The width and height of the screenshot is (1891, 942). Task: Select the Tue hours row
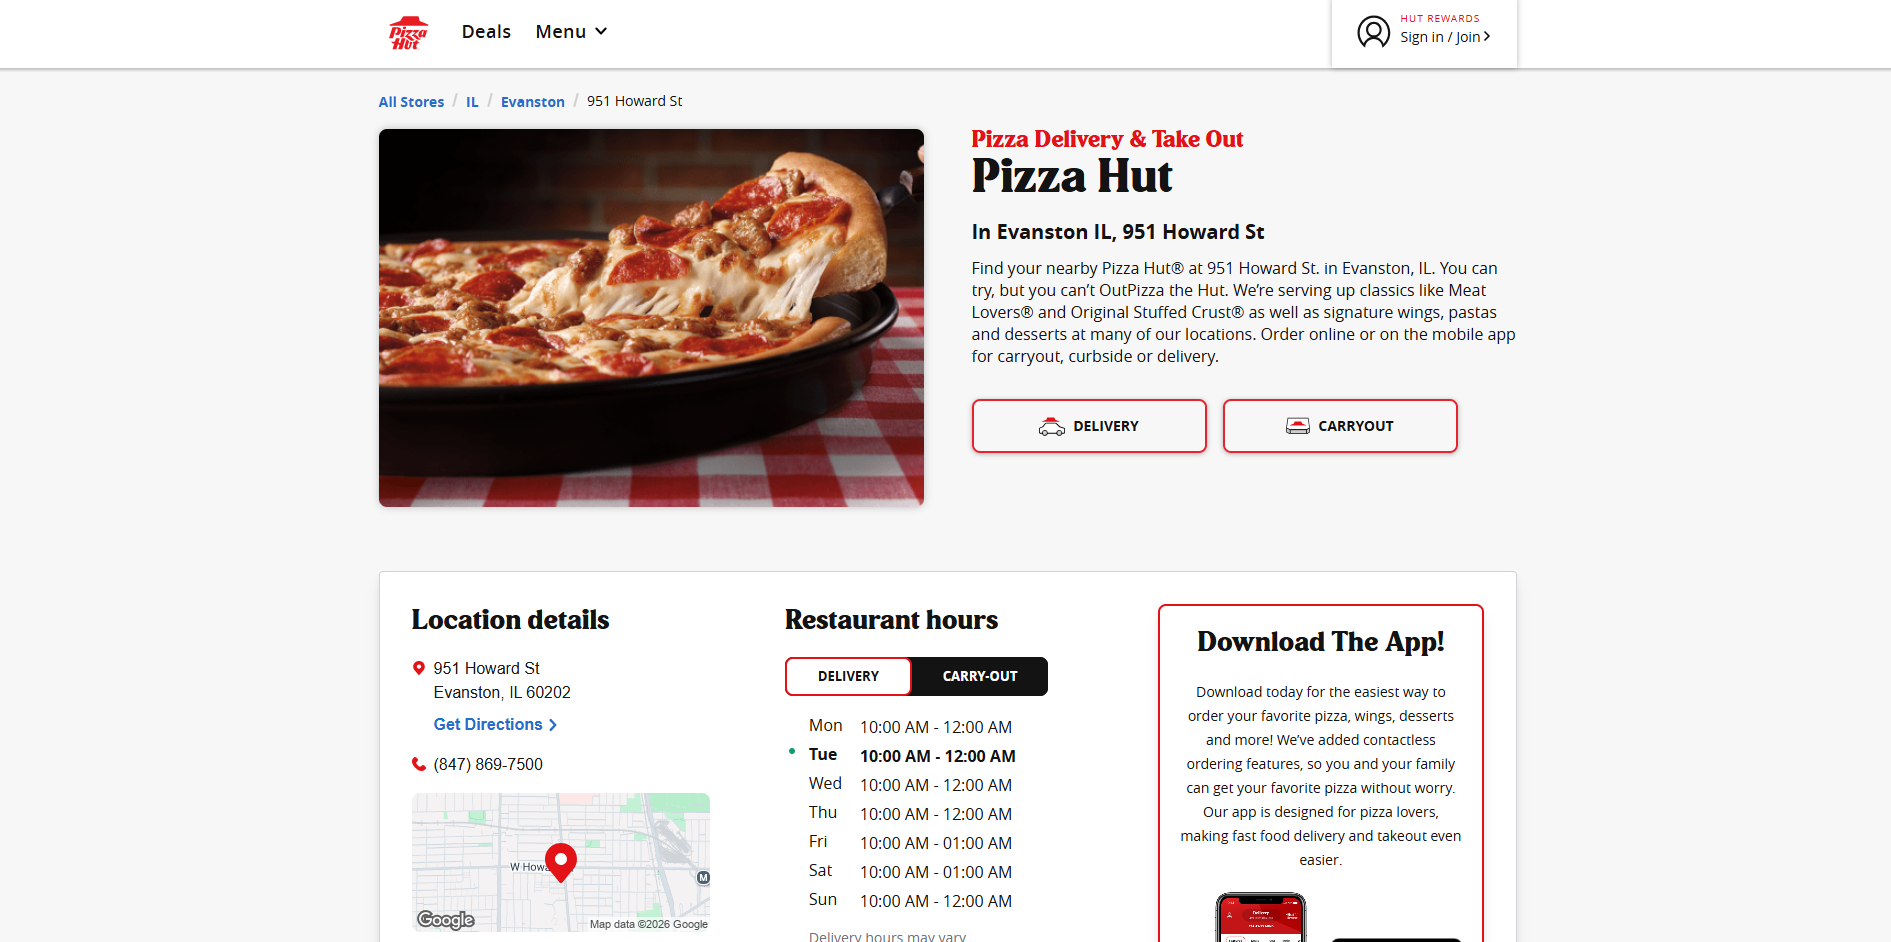[912, 756]
